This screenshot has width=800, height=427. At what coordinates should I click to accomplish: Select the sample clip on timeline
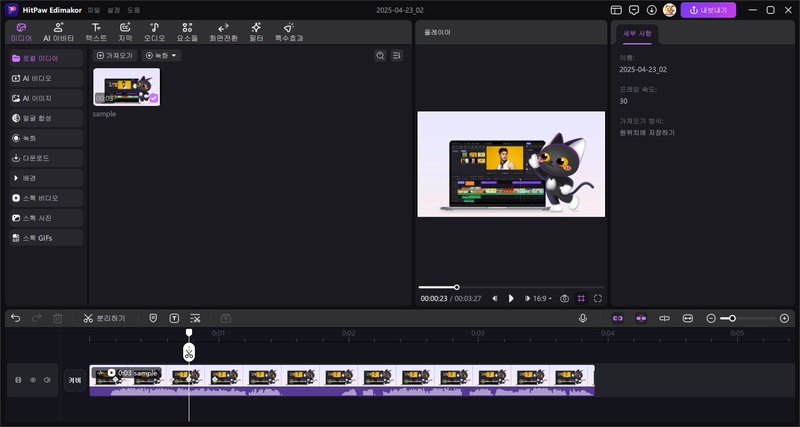pos(342,380)
